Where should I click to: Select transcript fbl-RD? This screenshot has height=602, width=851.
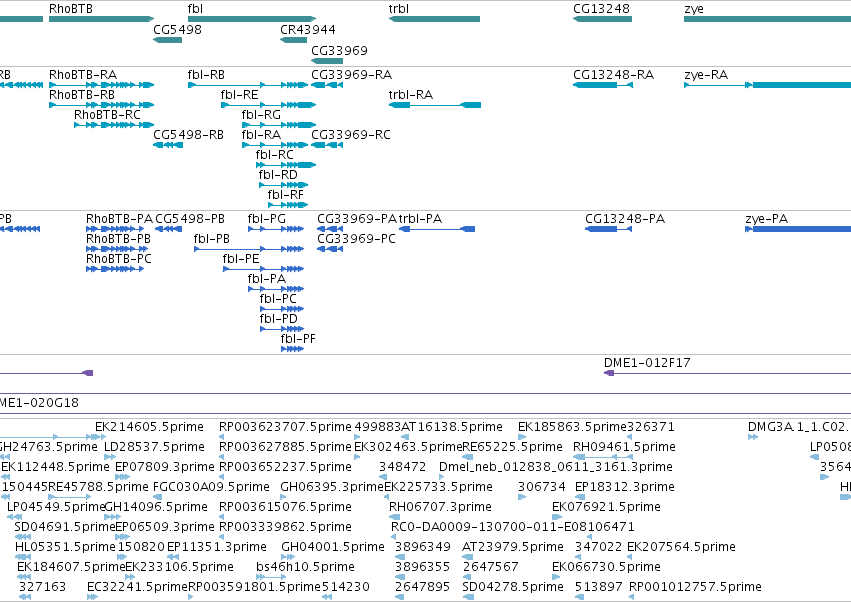click(278, 175)
